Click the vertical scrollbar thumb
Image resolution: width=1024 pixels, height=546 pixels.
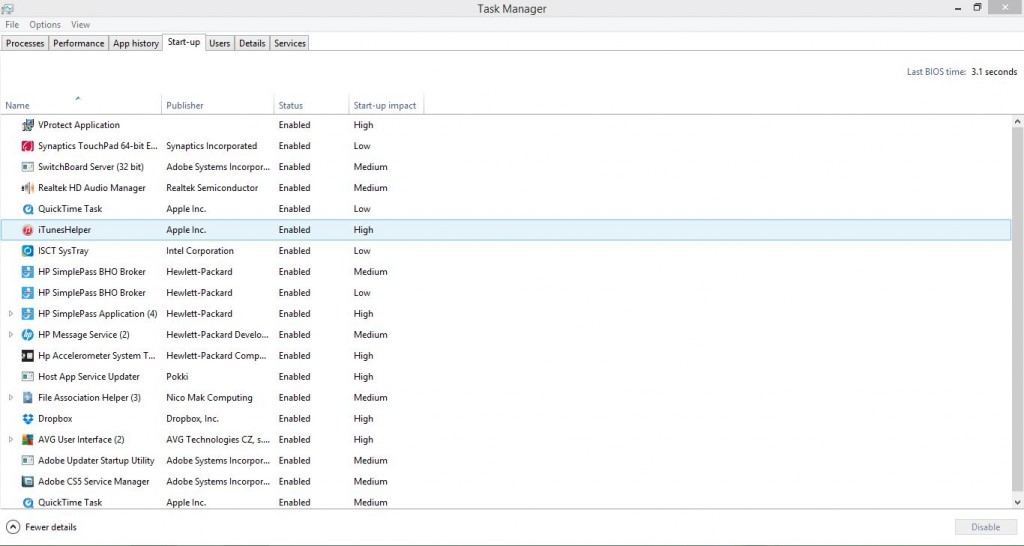(1017, 308)
